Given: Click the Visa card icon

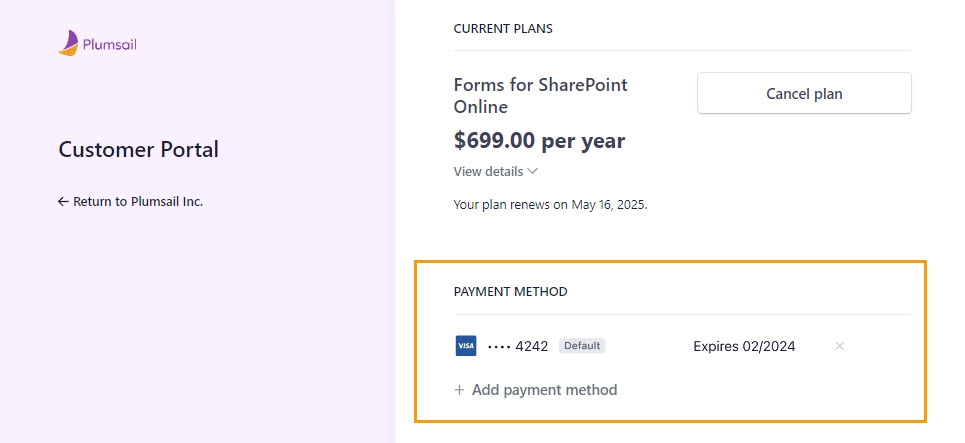Looking at the screenshot, I should [x=466, y=346].
